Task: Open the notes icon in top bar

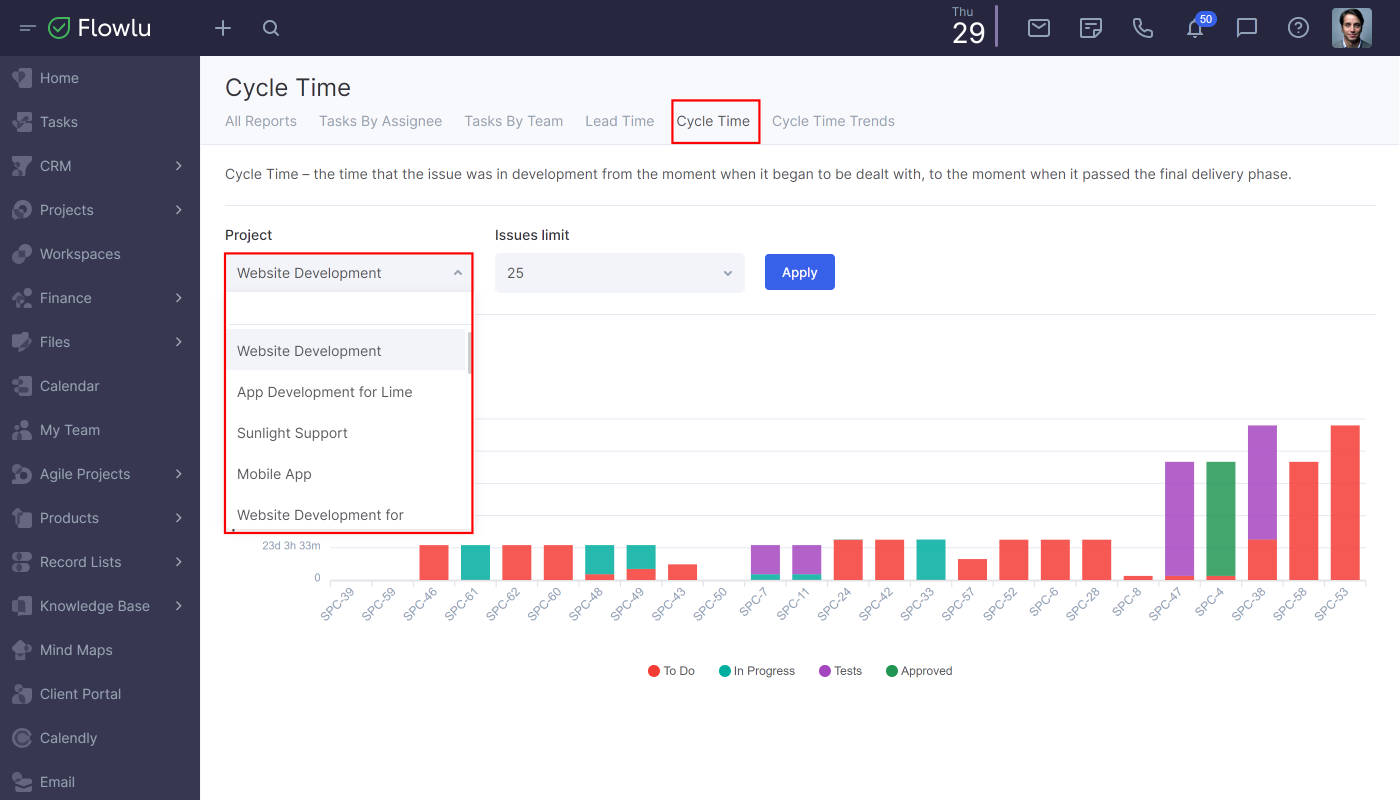Action: coord(1091,28)
